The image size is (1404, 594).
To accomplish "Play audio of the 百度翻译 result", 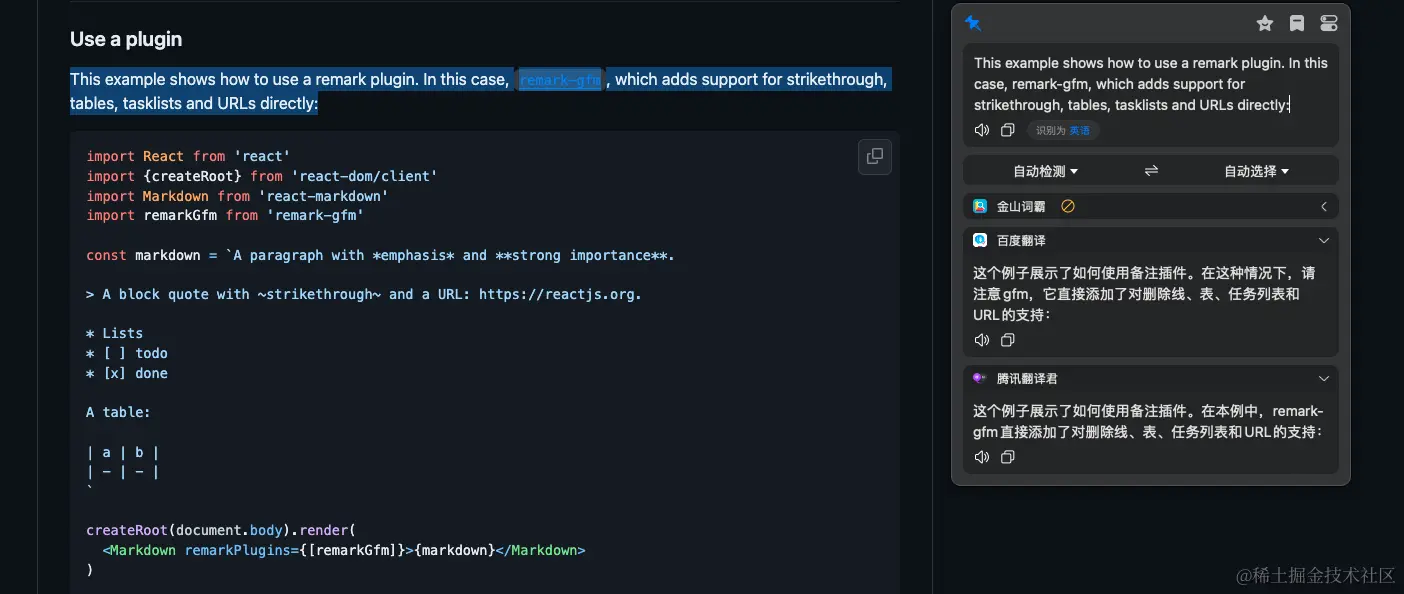I will (x=982, y=340).
